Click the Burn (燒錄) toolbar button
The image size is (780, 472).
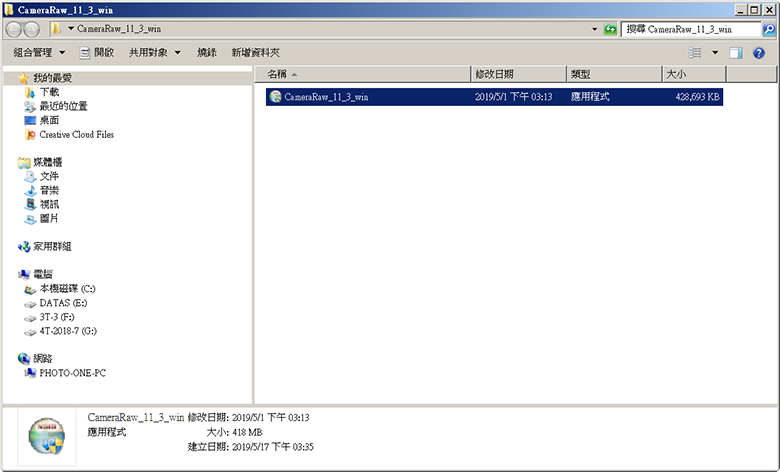[206, 52]
